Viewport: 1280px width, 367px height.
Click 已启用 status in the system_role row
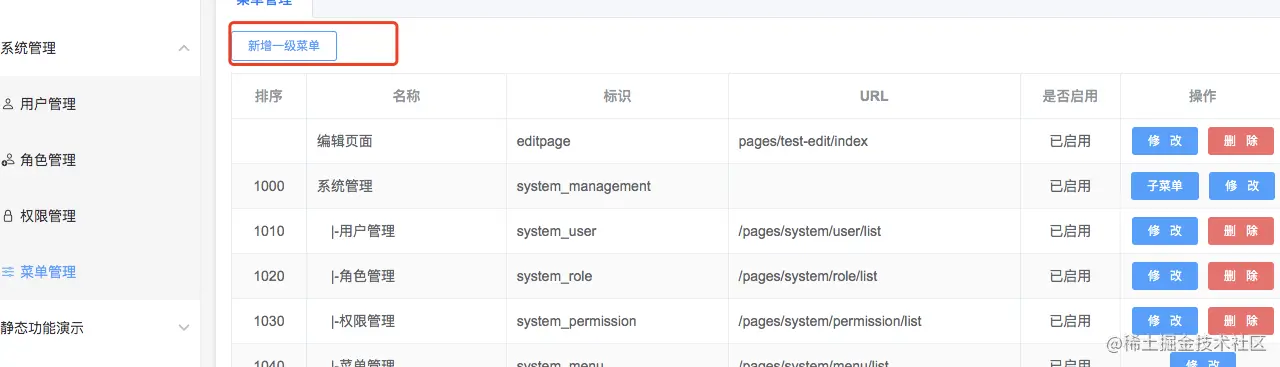(x=1070, y=276)
